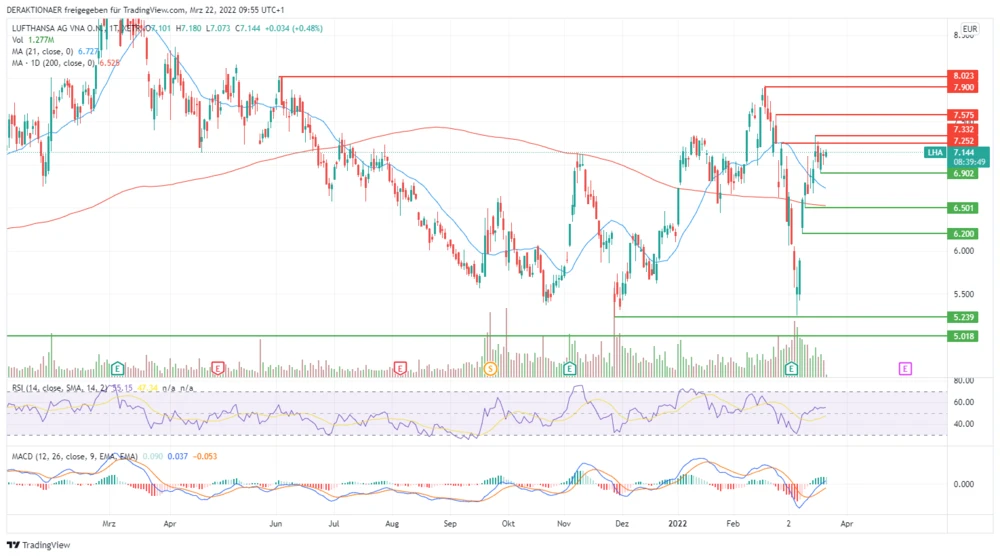Click the LUFTHANSA AG VNA O.N. symbol title
Screen dimensions: 1000x557
tap(57, 29)
